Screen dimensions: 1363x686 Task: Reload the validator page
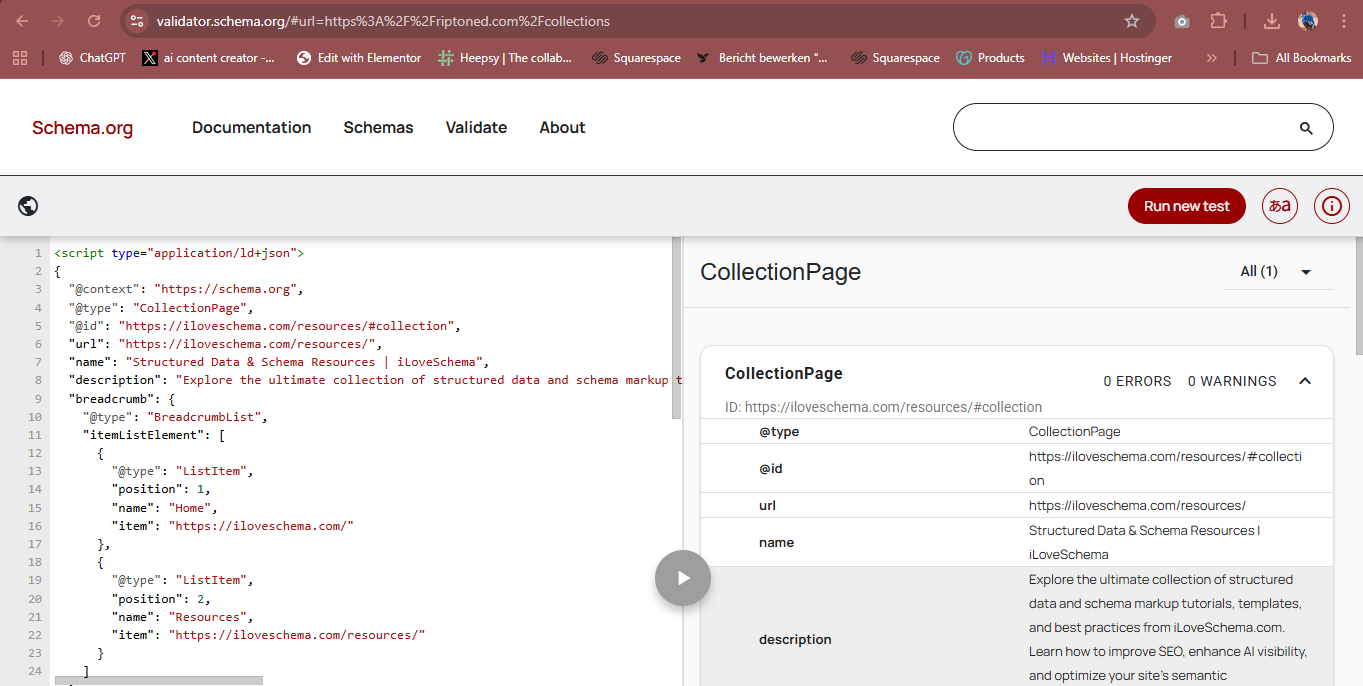coord(94,21)
